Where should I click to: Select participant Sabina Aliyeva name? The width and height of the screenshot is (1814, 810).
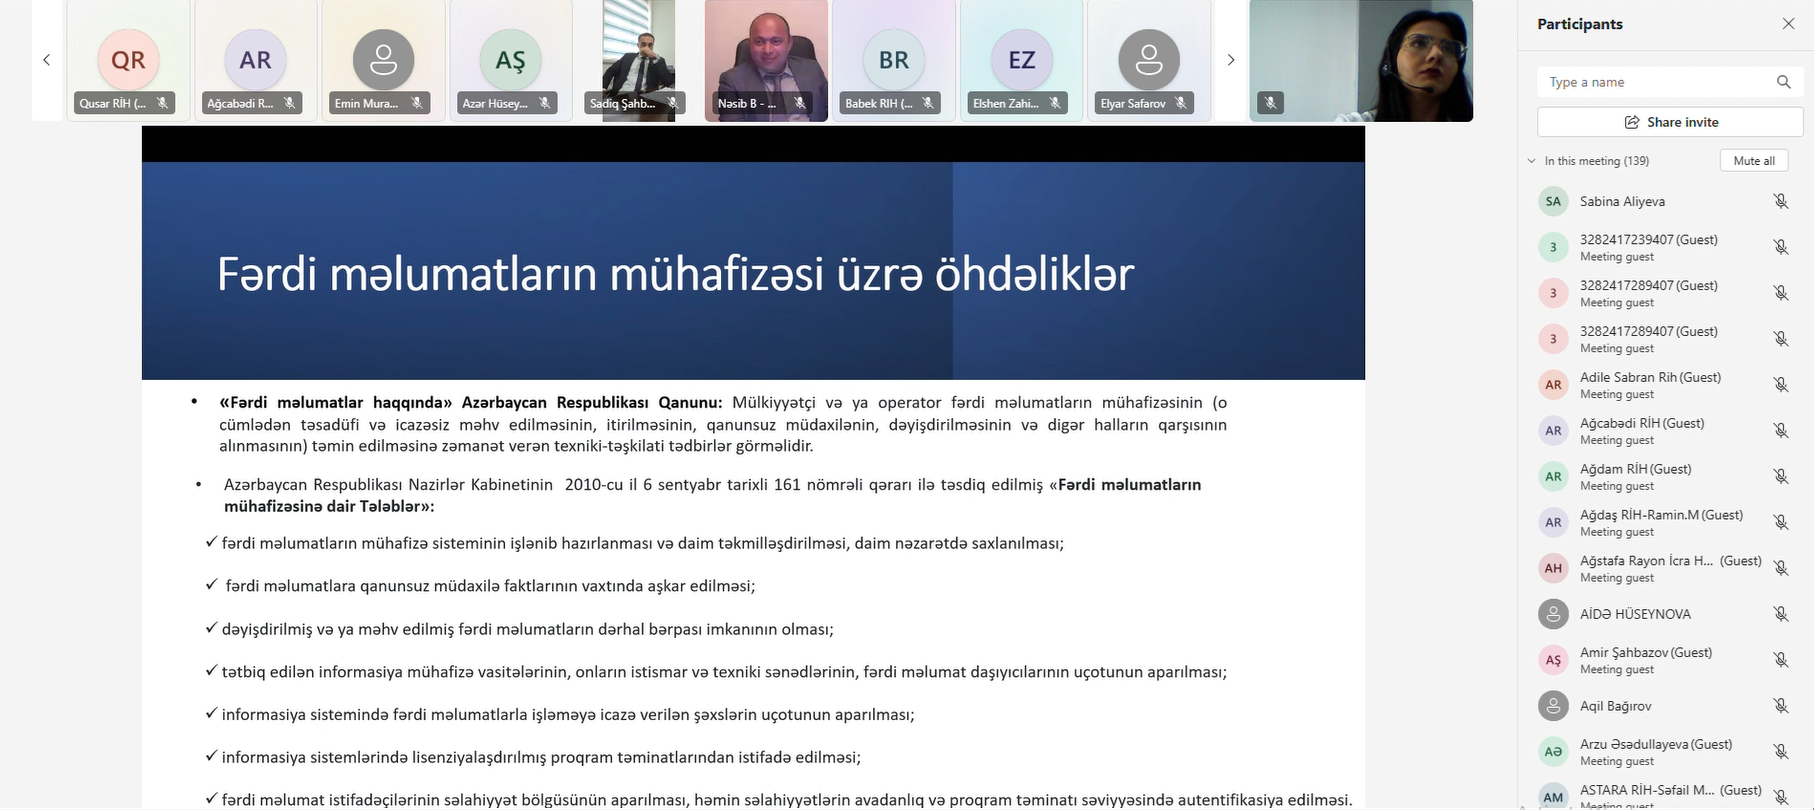(x=1622, y=201)
